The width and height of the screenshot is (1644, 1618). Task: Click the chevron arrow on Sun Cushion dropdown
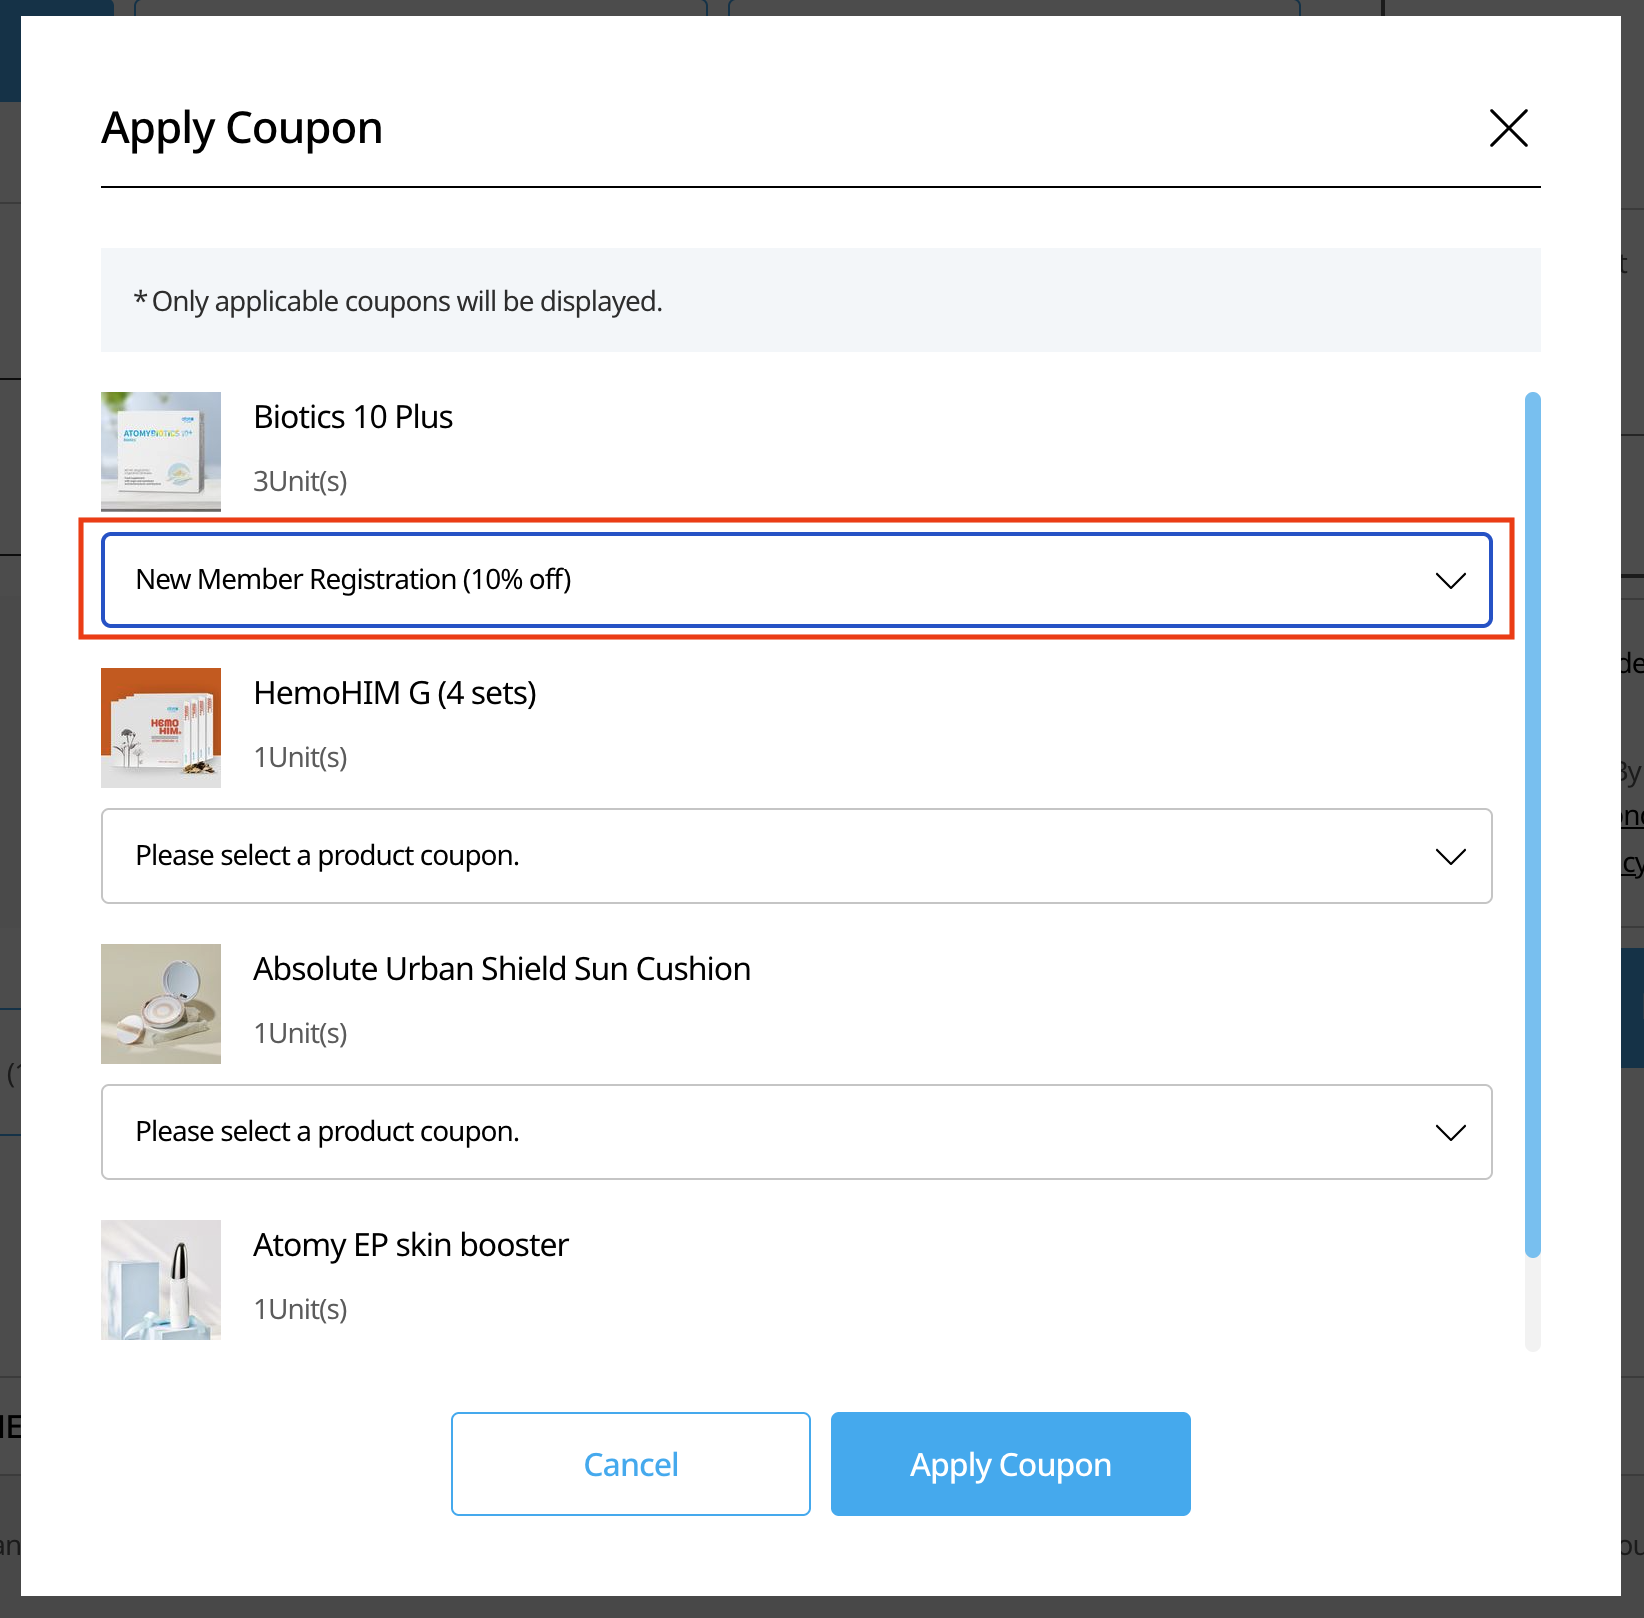point(1450,1132)
